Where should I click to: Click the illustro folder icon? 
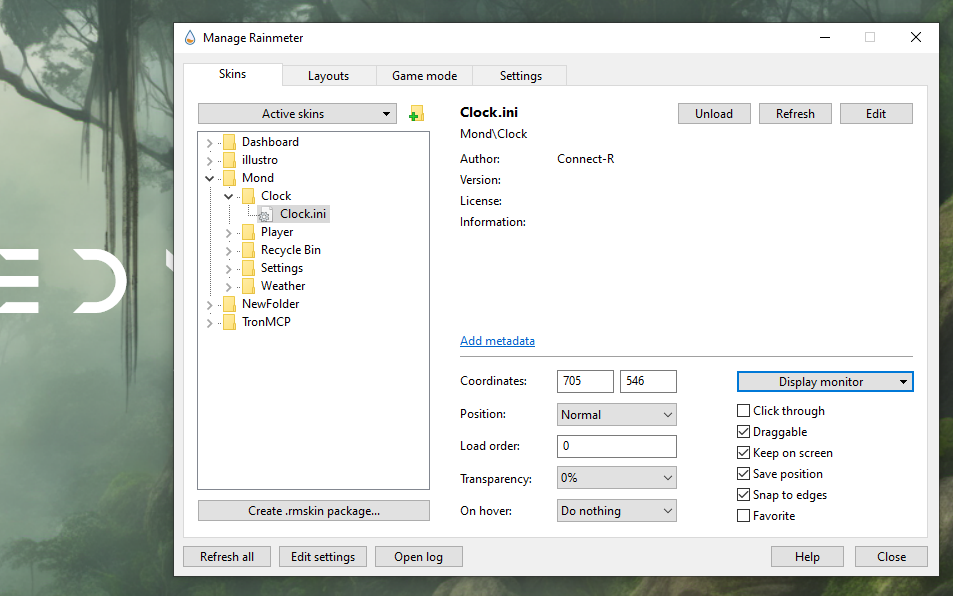(229, 160)
